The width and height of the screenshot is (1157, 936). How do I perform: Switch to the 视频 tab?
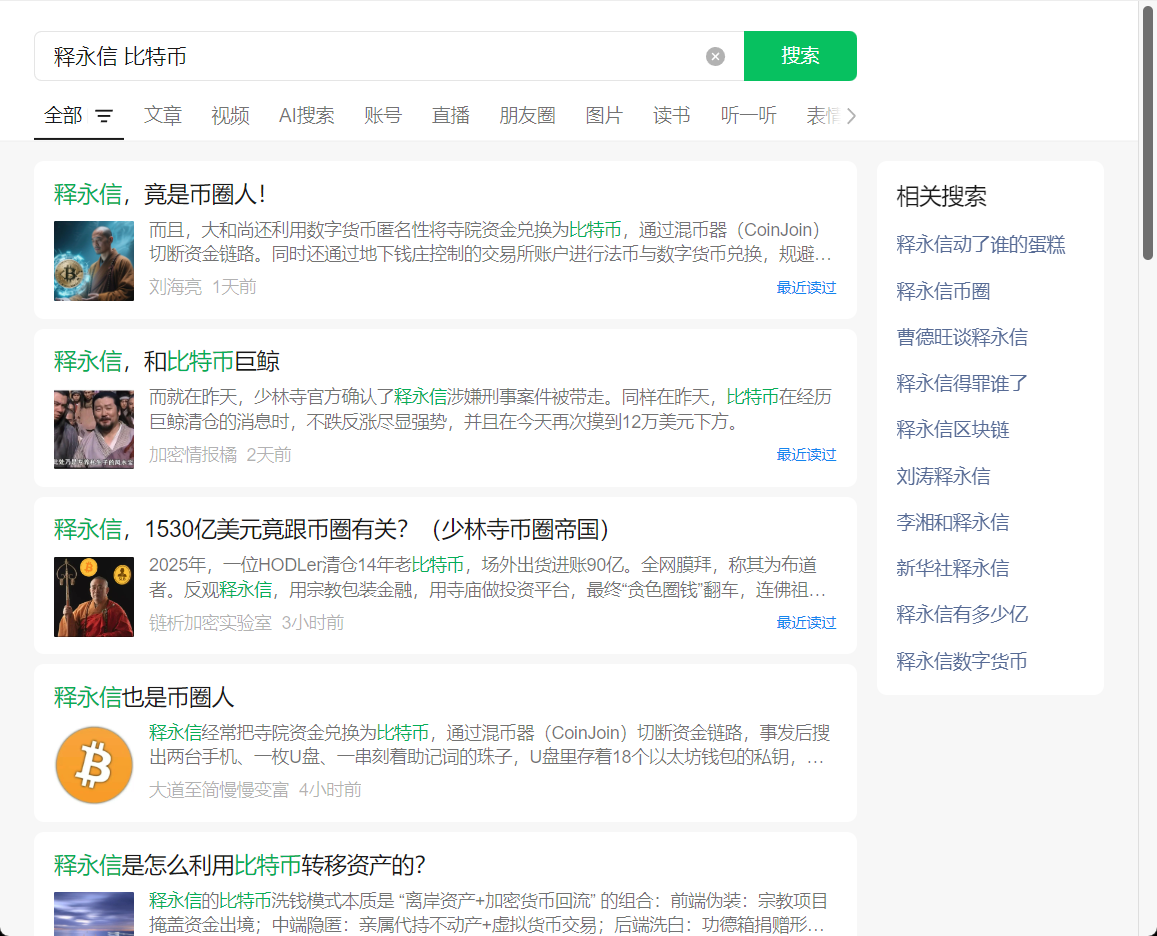(230, 116)
